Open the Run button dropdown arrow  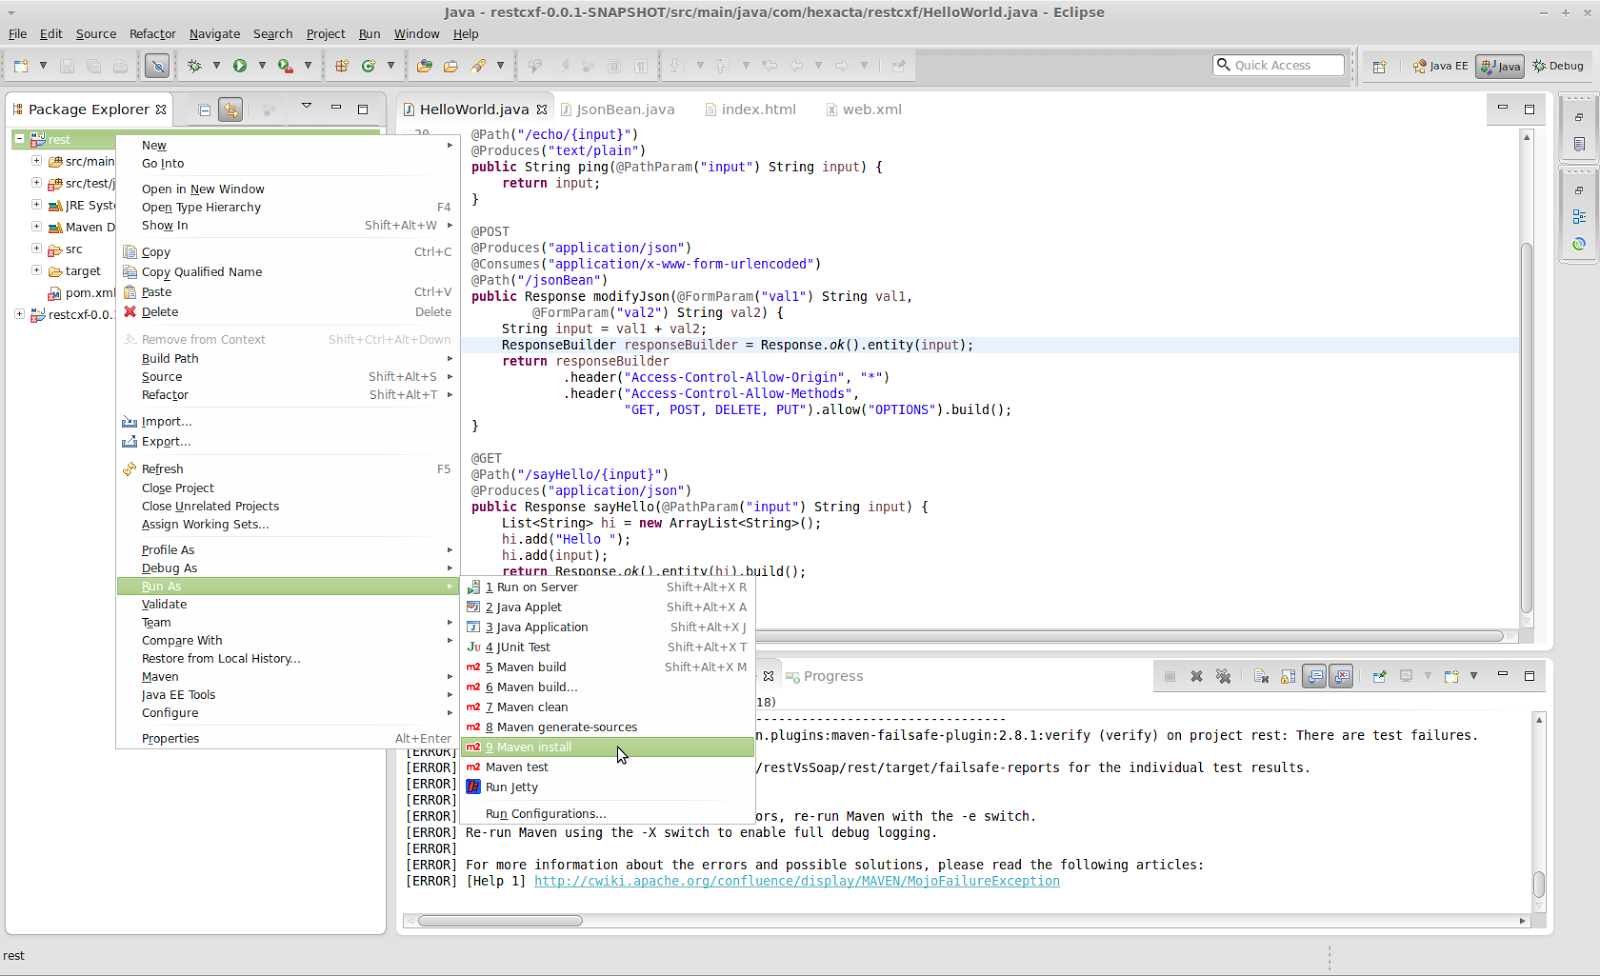[x=262, y=66]
